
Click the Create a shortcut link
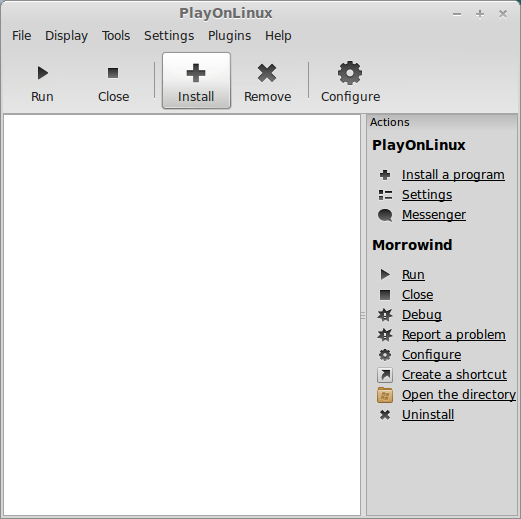click(x=454, y=375)
